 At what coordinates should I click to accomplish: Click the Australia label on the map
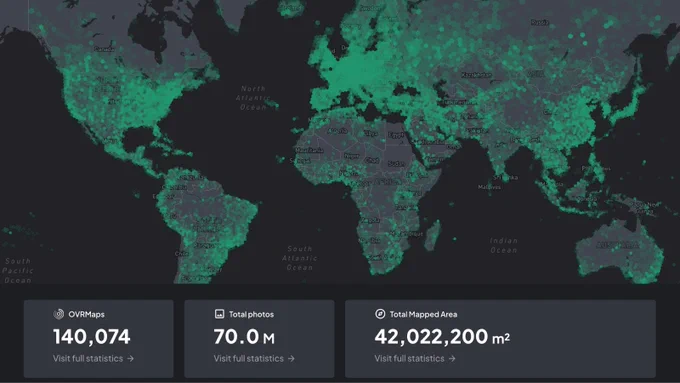pos(618,246)
